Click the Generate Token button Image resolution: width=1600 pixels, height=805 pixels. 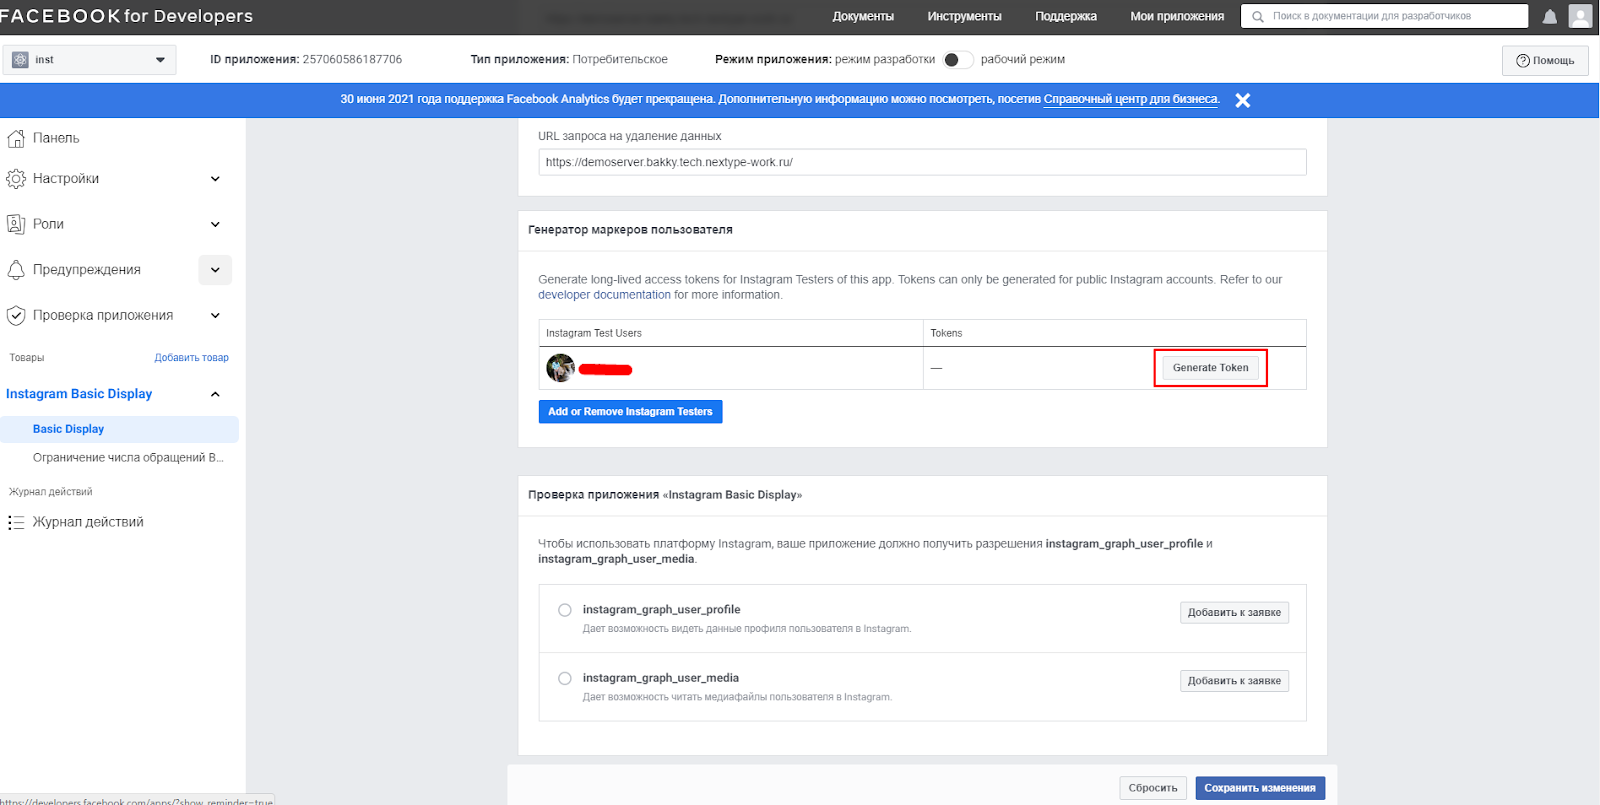pos(1210,368)
